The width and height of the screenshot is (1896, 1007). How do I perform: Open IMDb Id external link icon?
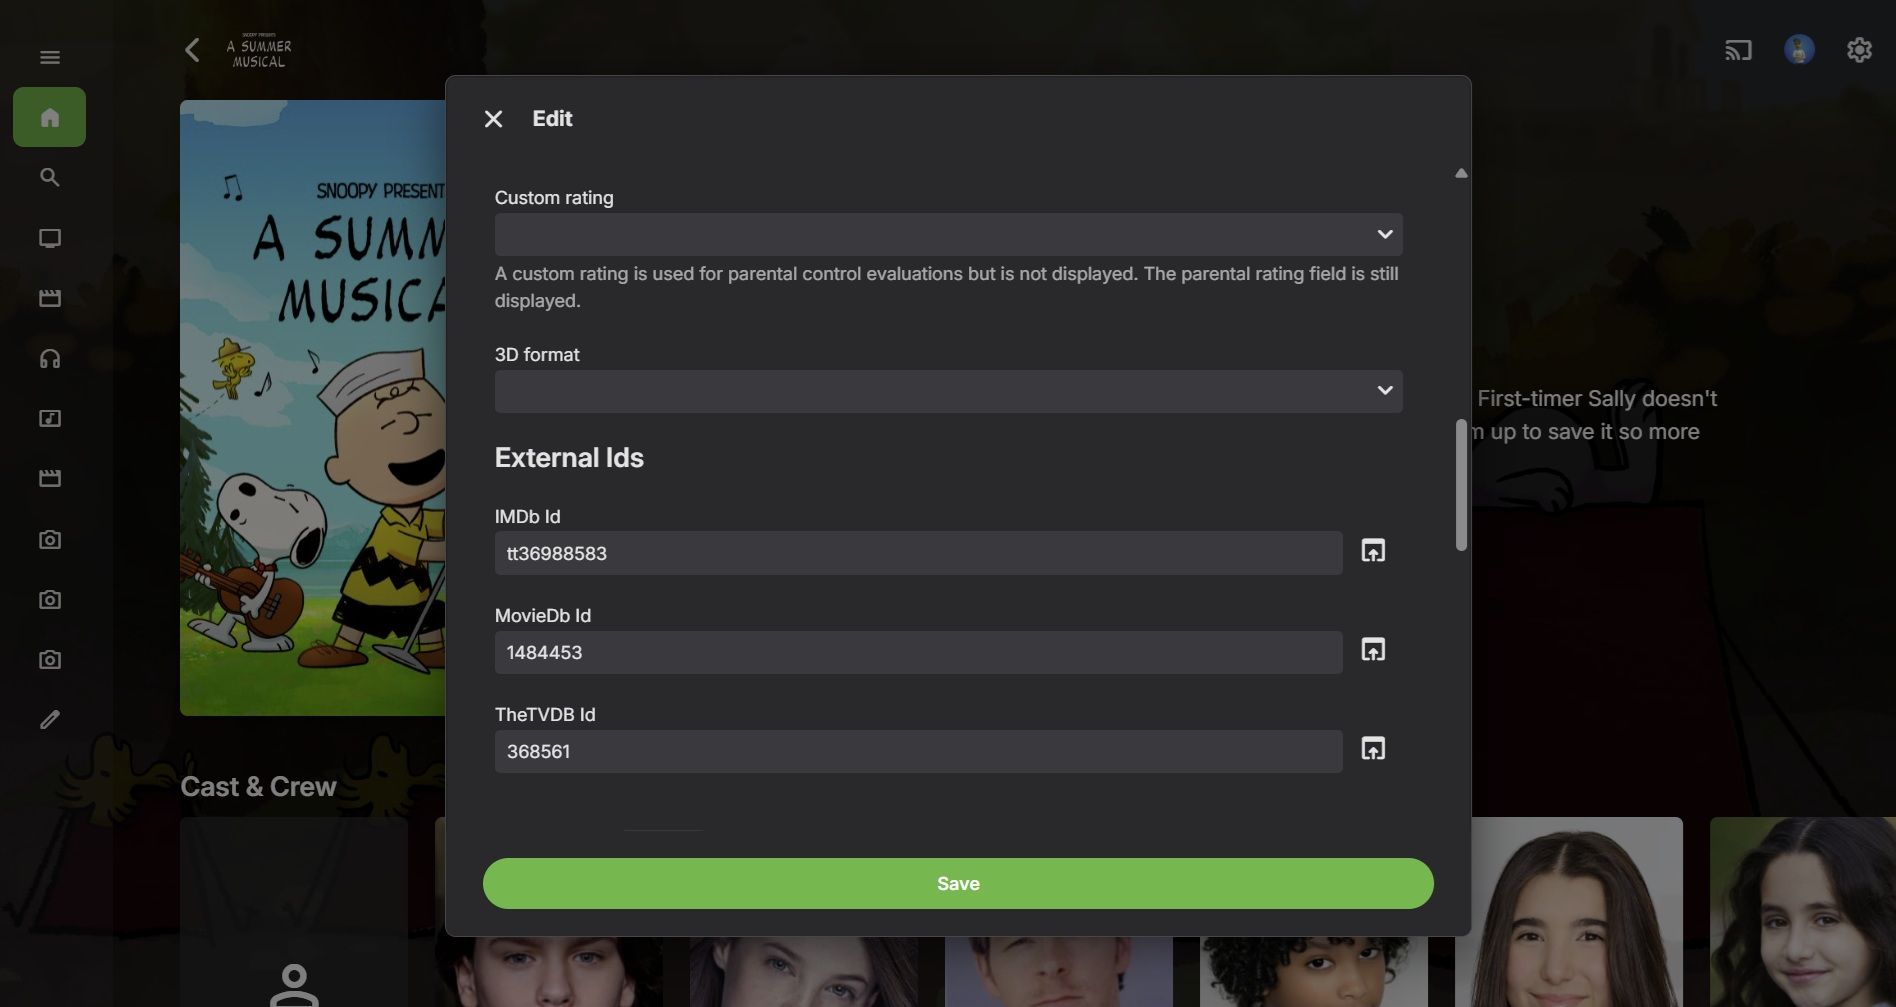click(x=1373, y=551)
